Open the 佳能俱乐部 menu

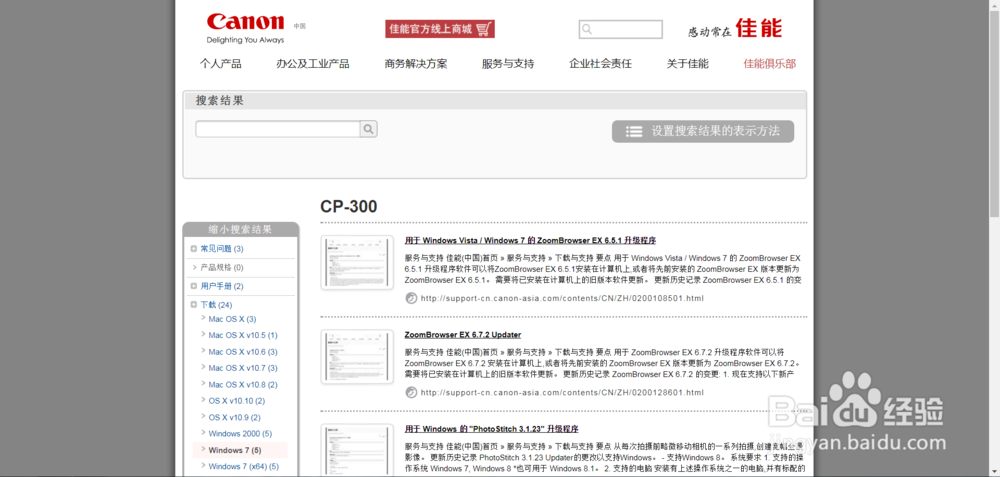point(770,64)
